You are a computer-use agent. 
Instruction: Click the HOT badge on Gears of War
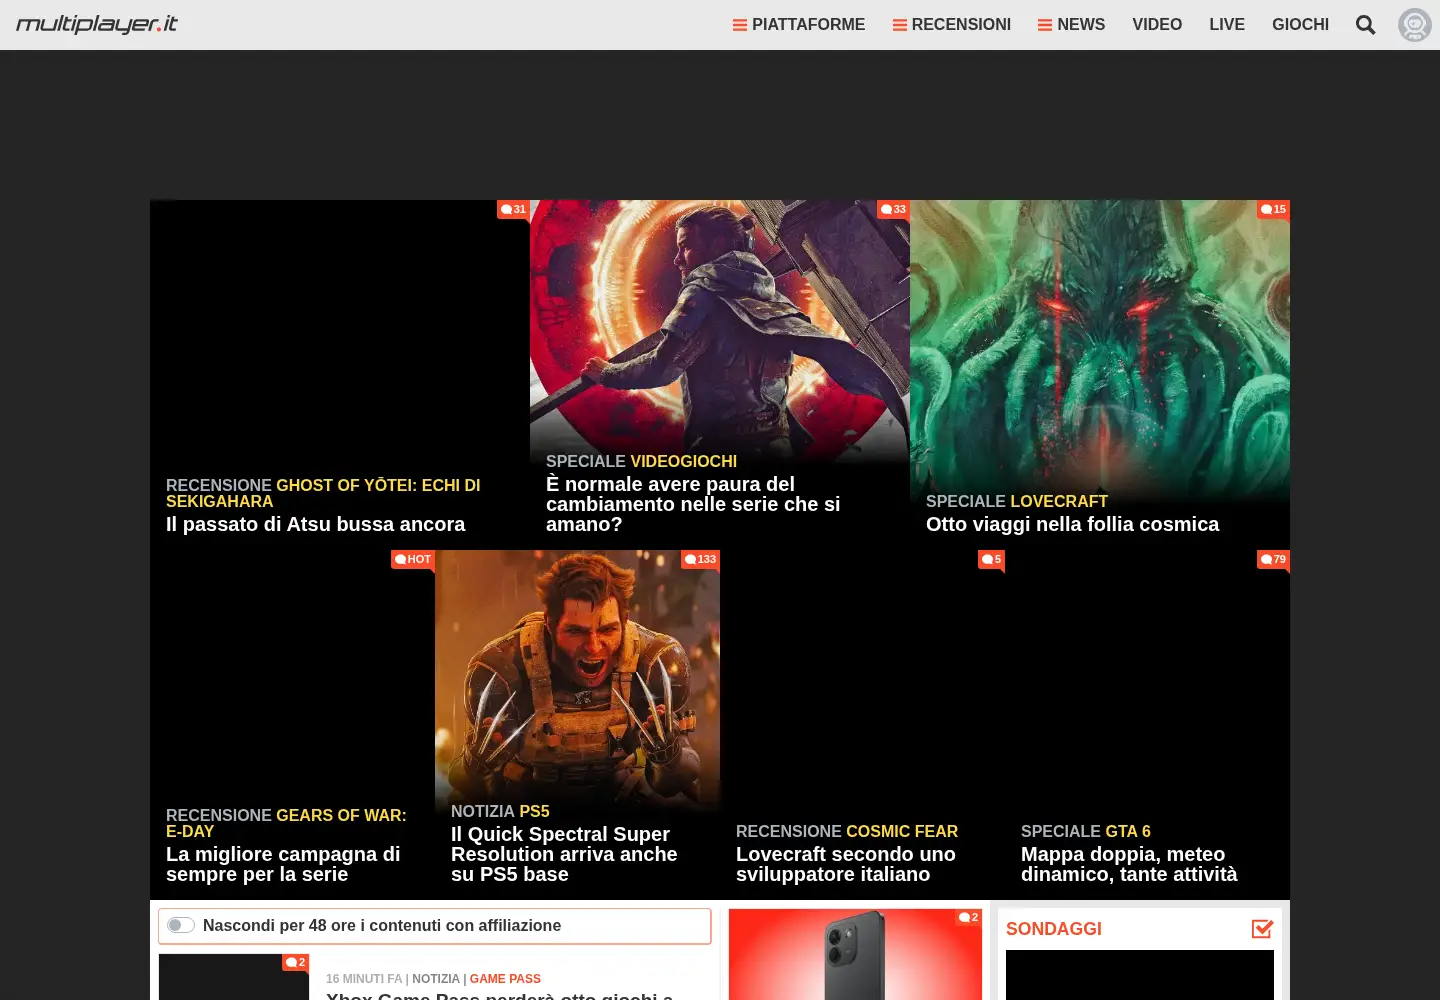click(413, 559)
